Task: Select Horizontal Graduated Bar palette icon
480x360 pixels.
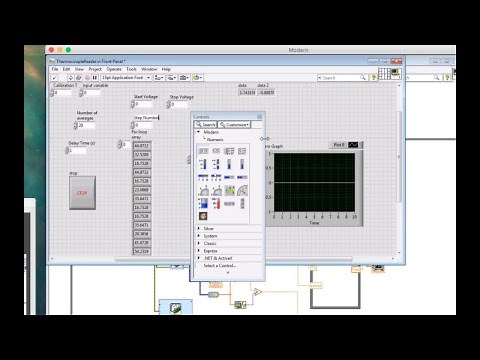Action: (242, 177)
